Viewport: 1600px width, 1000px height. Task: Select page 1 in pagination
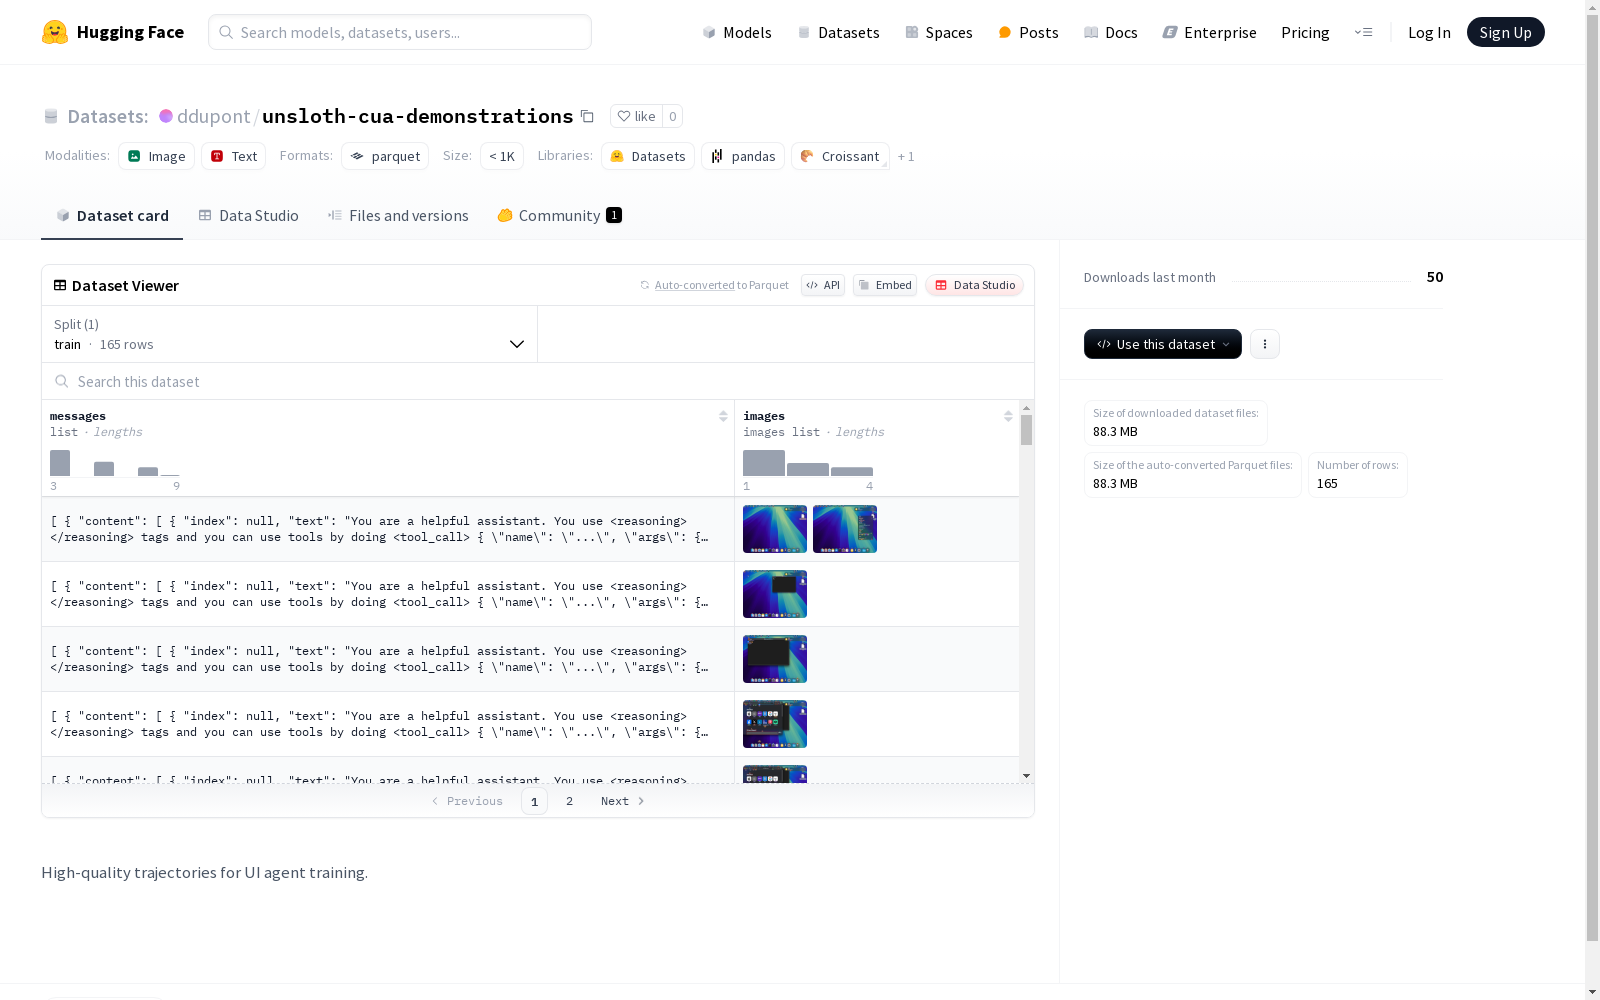534,801
